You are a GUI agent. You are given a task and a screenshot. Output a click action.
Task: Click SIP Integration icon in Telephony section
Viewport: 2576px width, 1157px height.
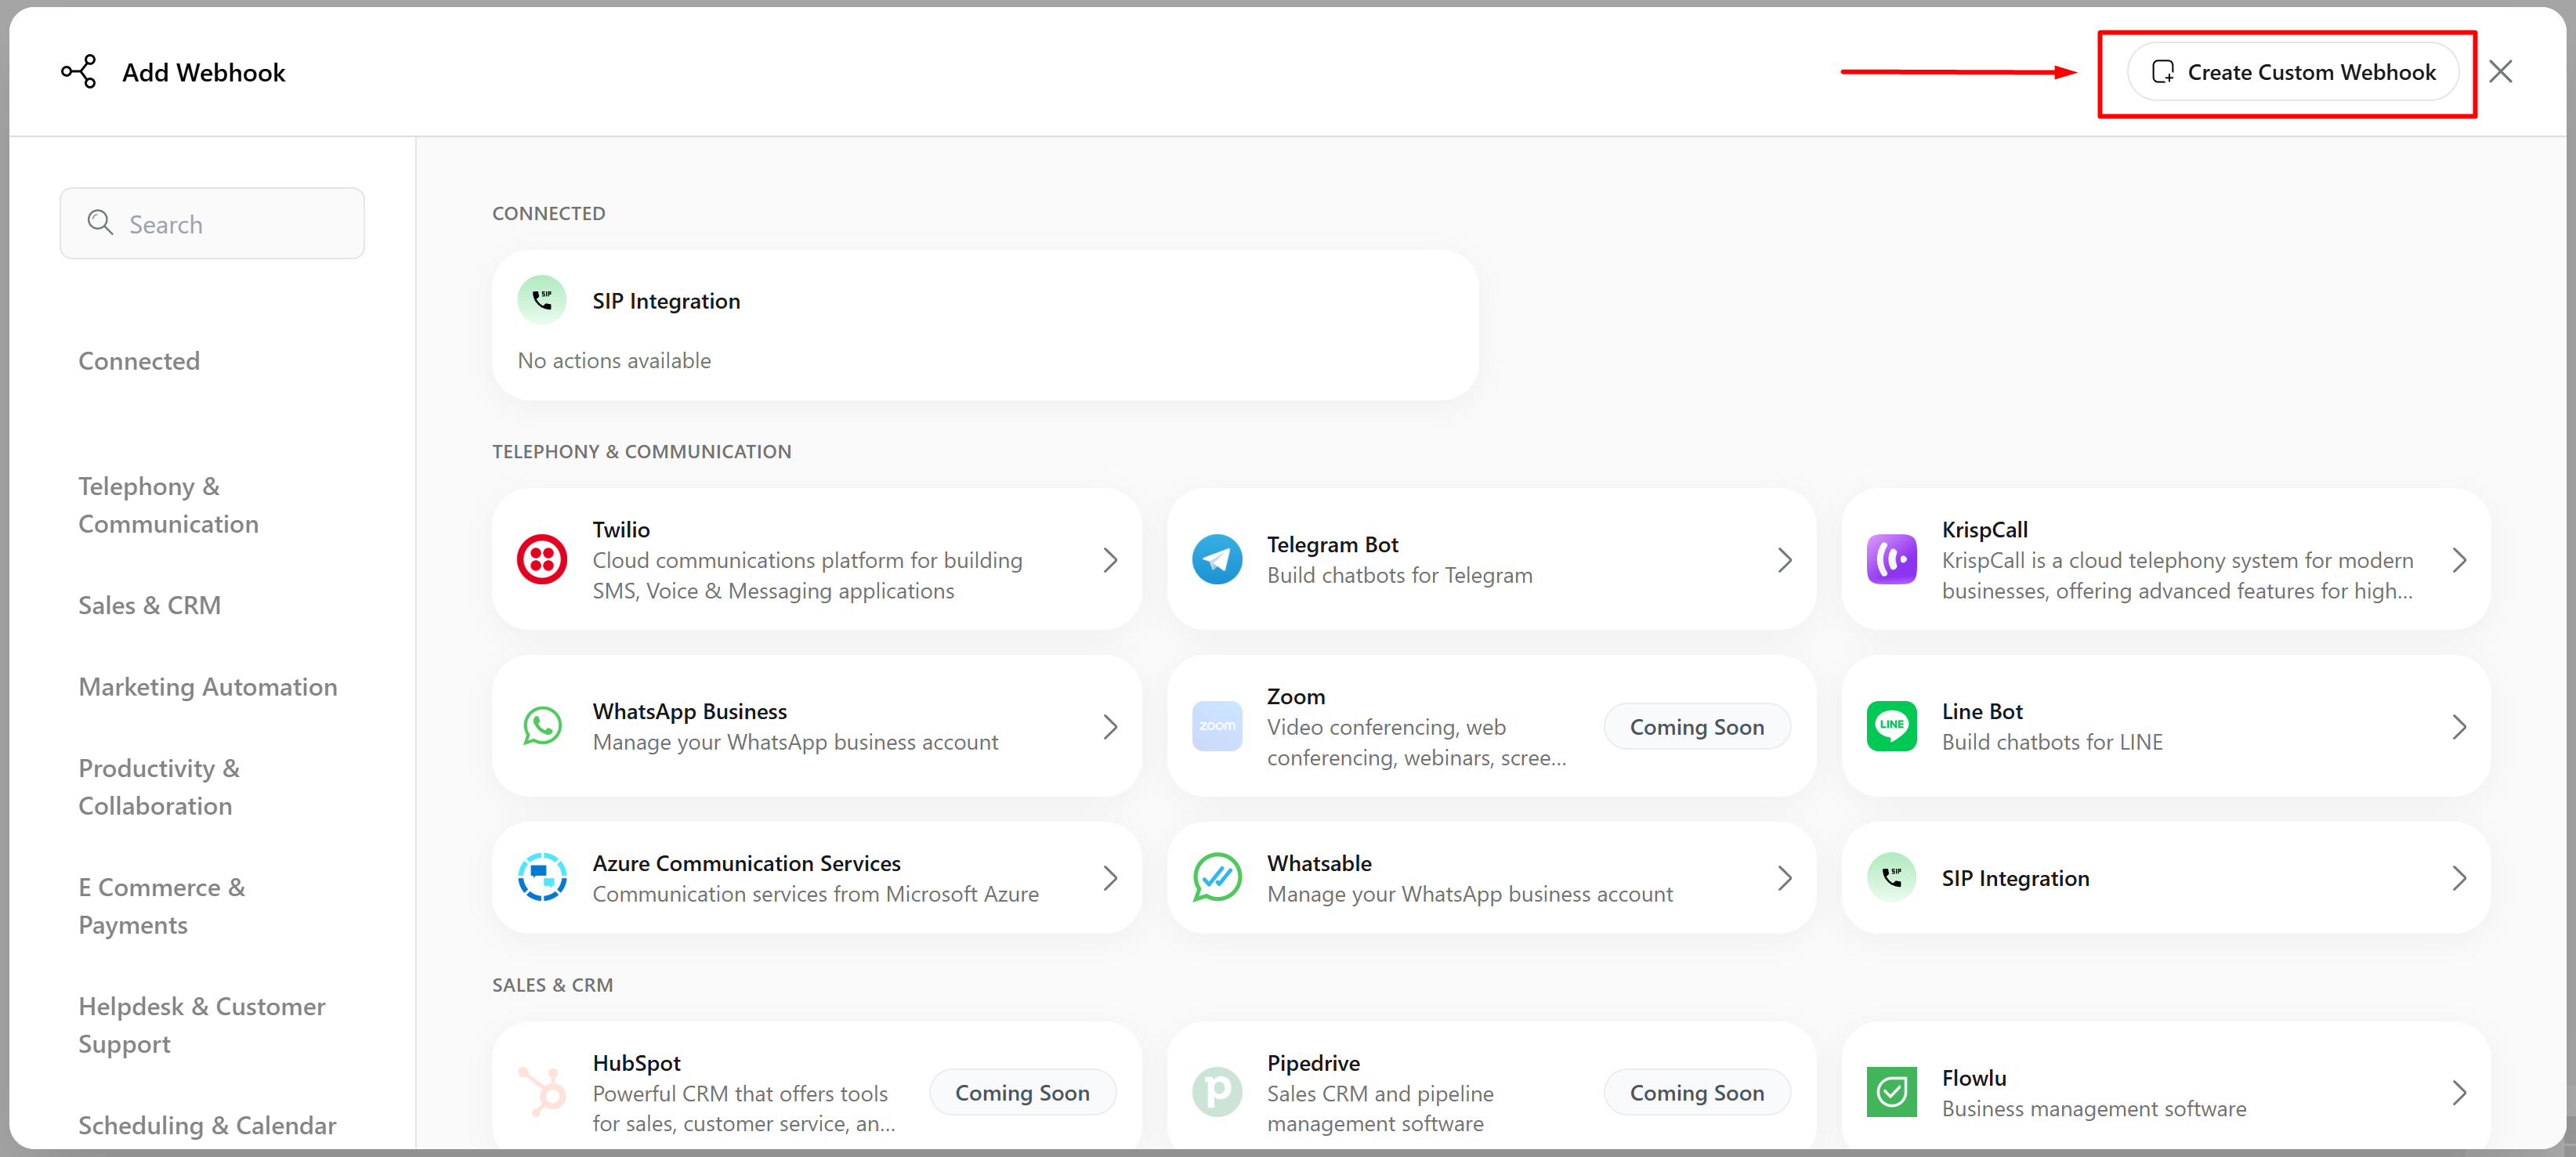[x=1891, y=877]
